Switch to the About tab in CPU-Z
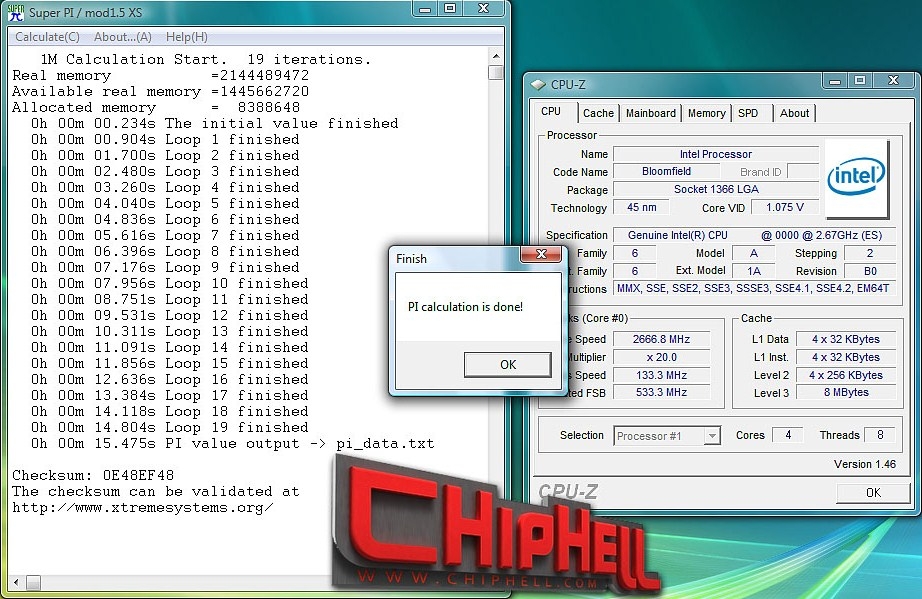 pyautogui.click(x=794, y=113)
